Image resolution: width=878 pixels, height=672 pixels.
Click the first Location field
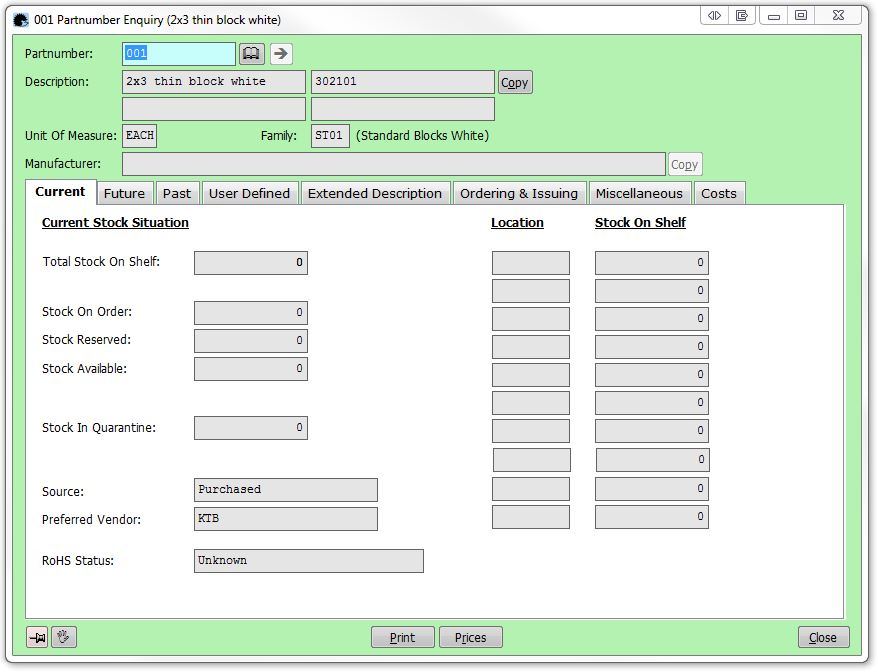531,263
